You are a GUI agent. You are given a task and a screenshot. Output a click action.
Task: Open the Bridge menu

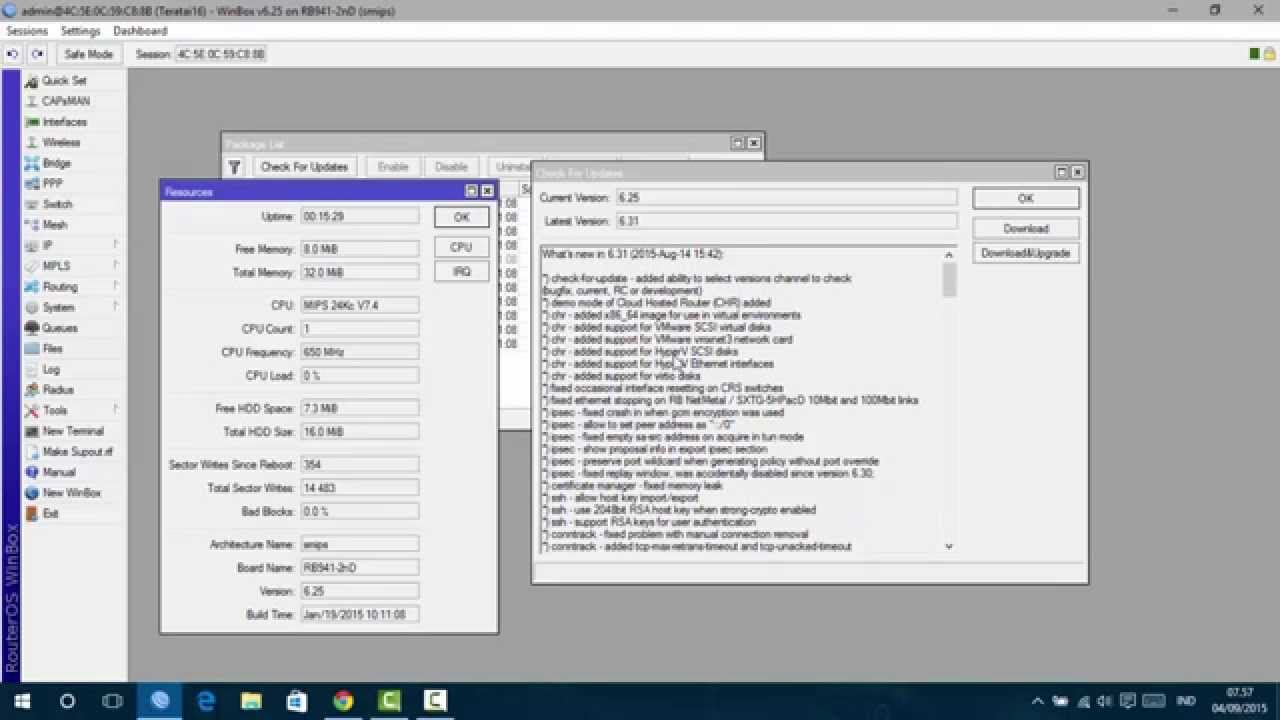(x=56, y=163)
